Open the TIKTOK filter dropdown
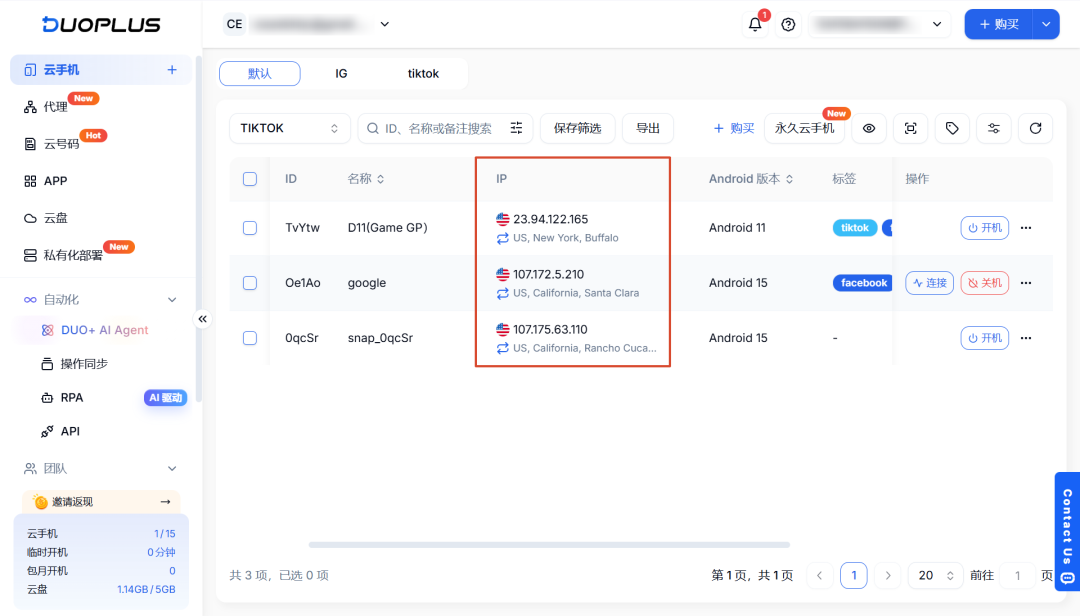This screenshot has height=616, width=1080. click(289, 128)
